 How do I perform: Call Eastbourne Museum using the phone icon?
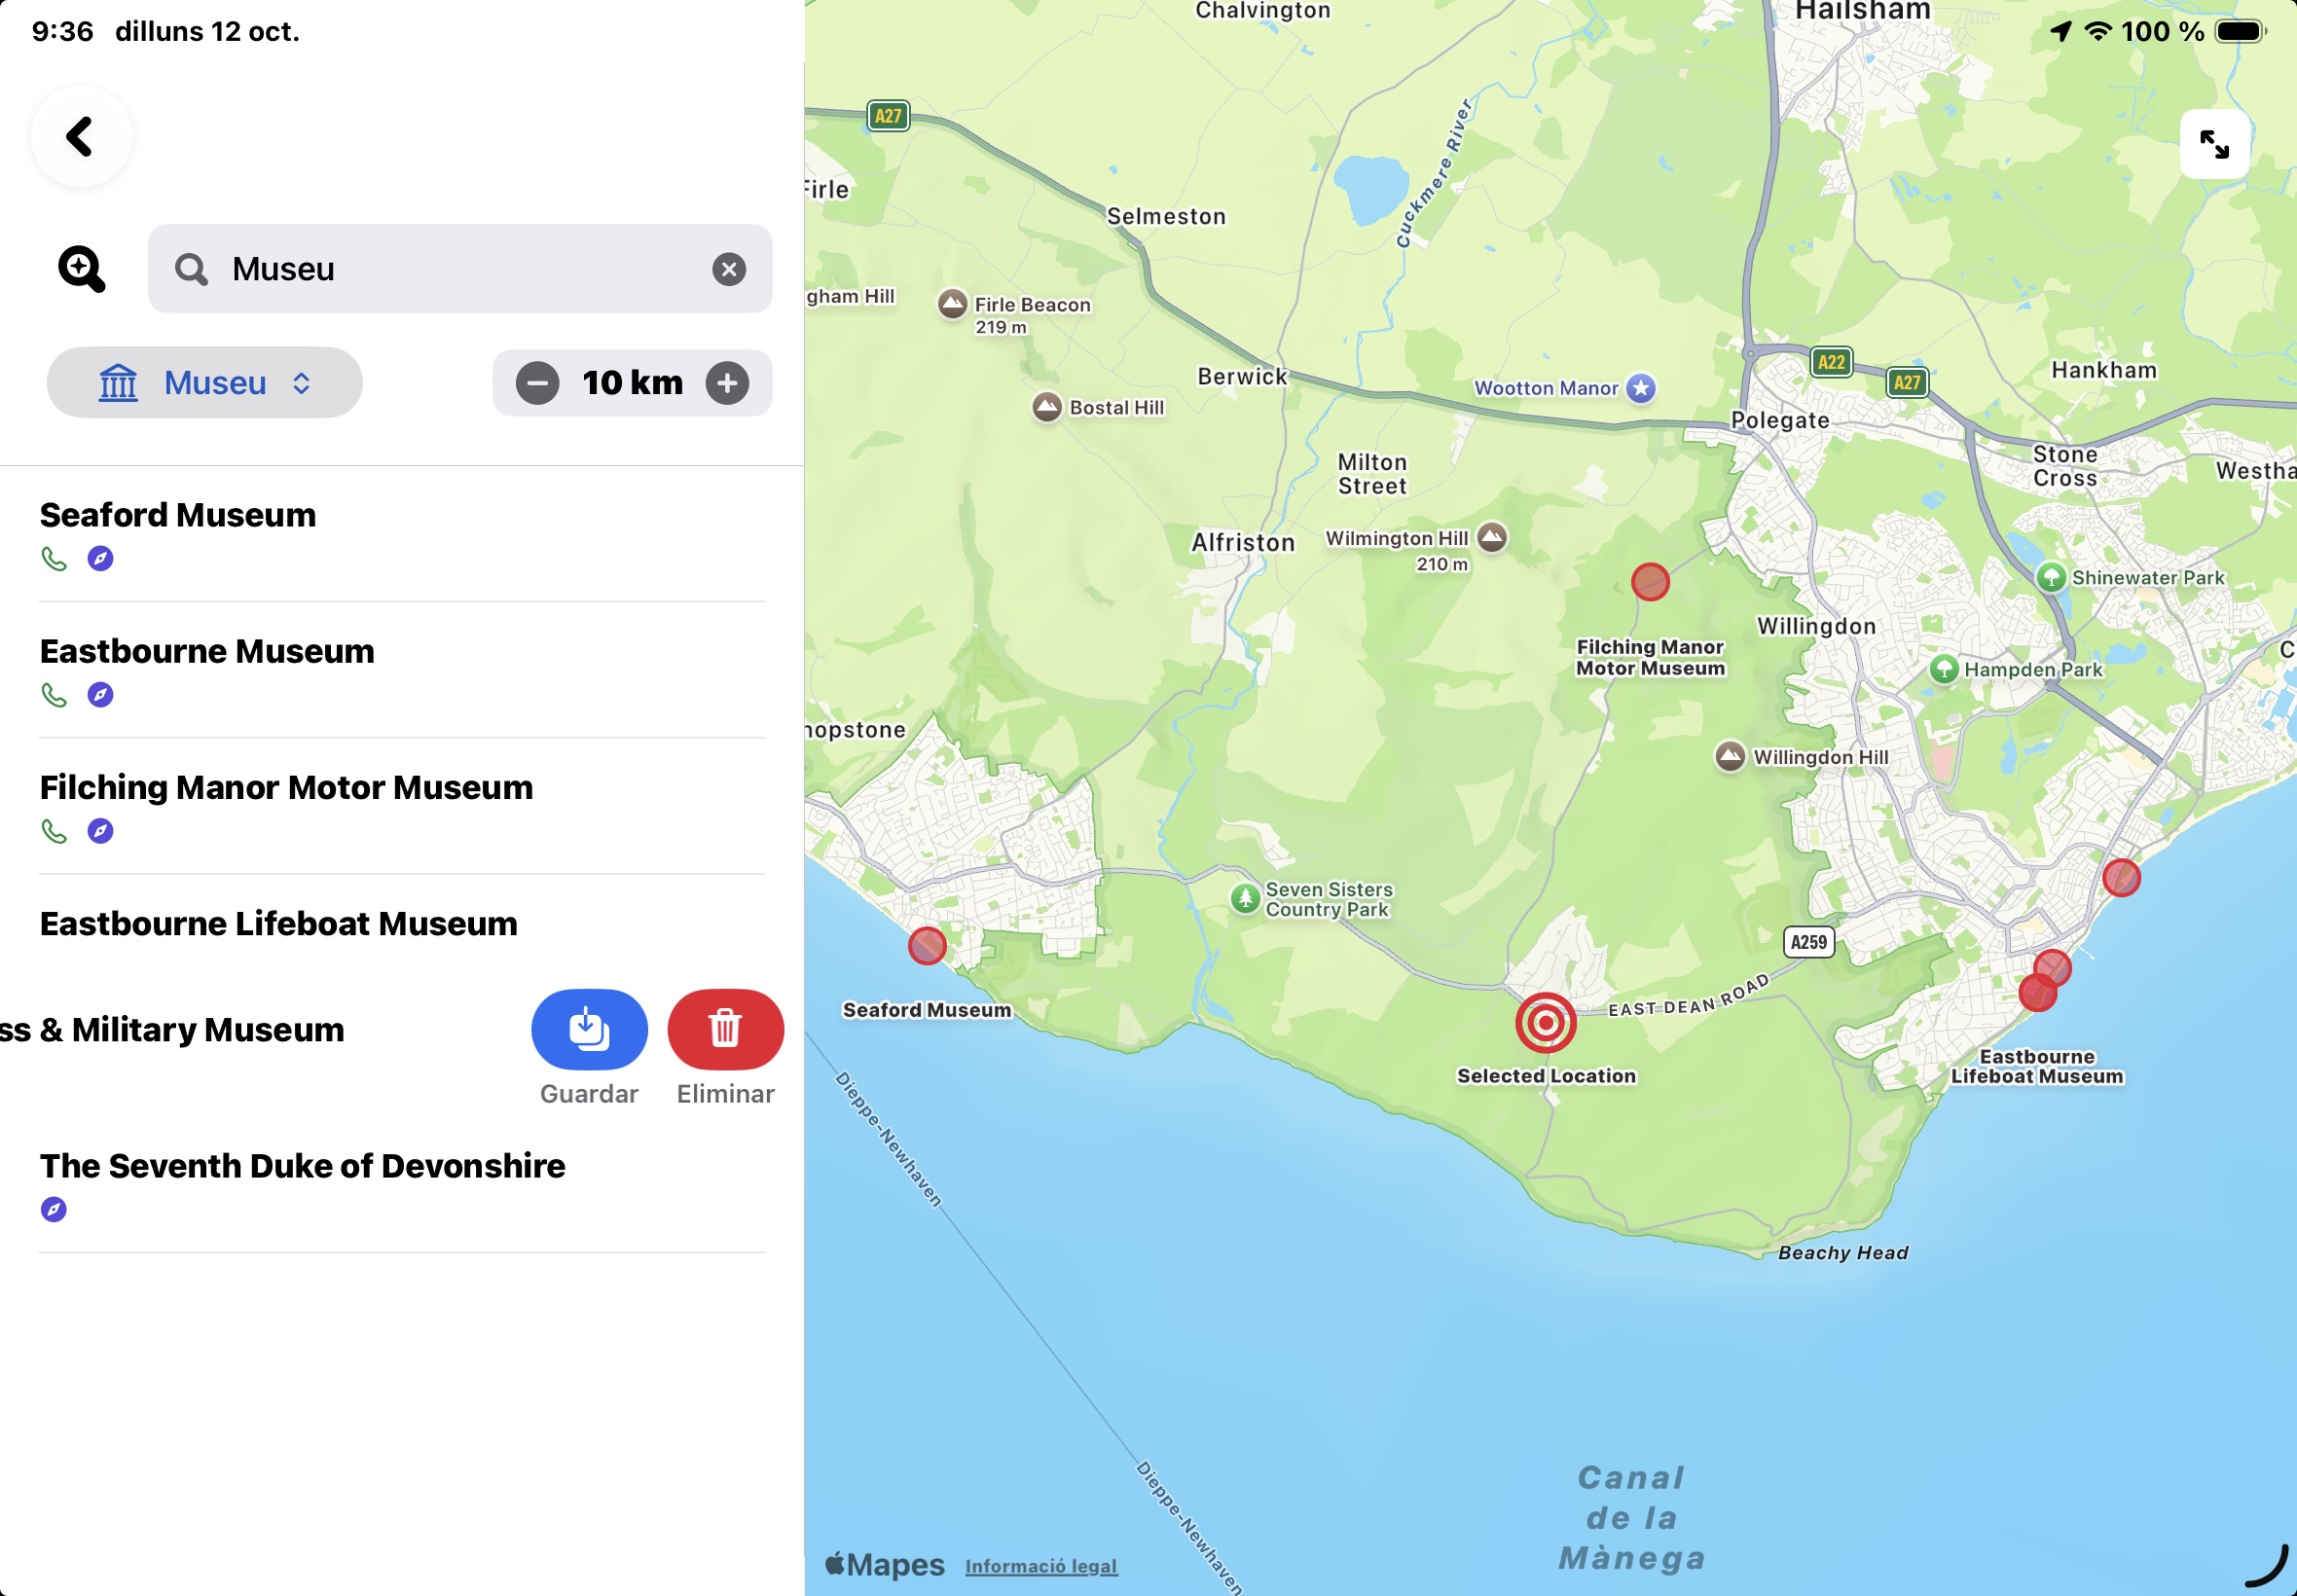click(54, 695)
